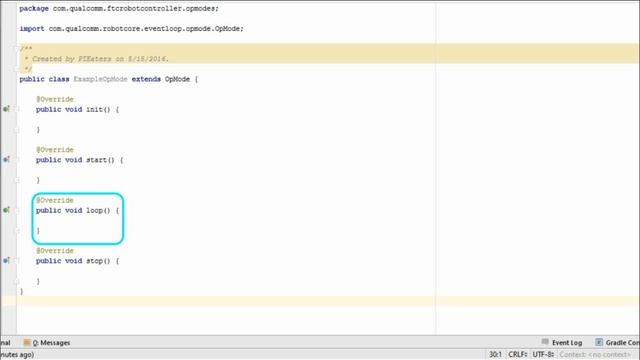Fold the Javadoc comment block at its start
Screen dimensions: 640x360
(17, 49)
